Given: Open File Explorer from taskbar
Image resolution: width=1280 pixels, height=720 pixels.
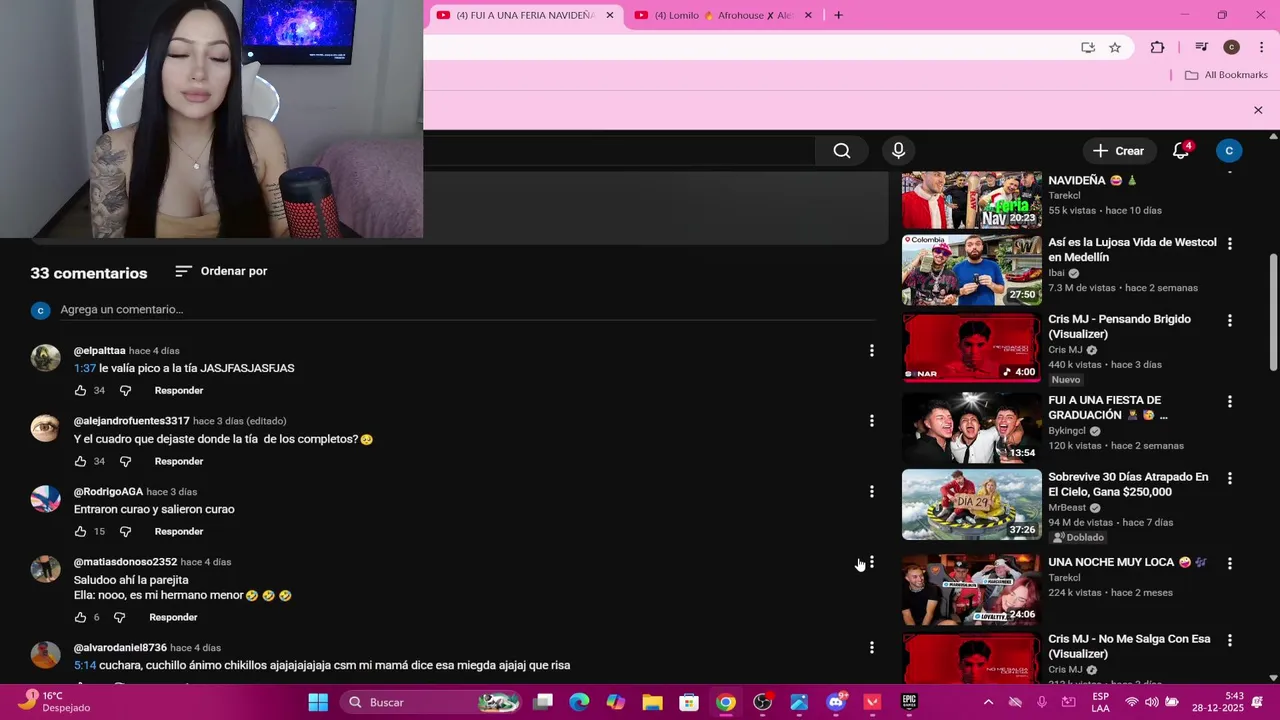Looking at the screenshot, I should (x=652, y=702).
